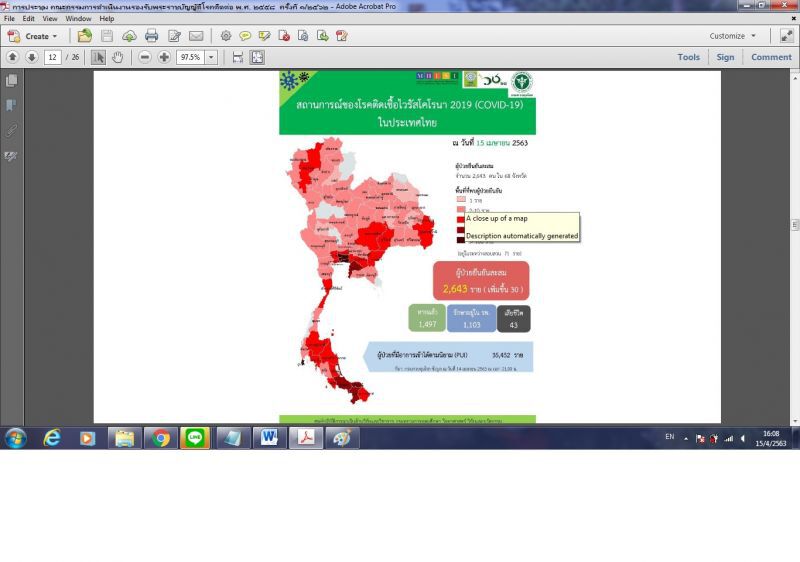Click the Open file folder icon
This screenshot has width=800, height=562.
[85, 36]
